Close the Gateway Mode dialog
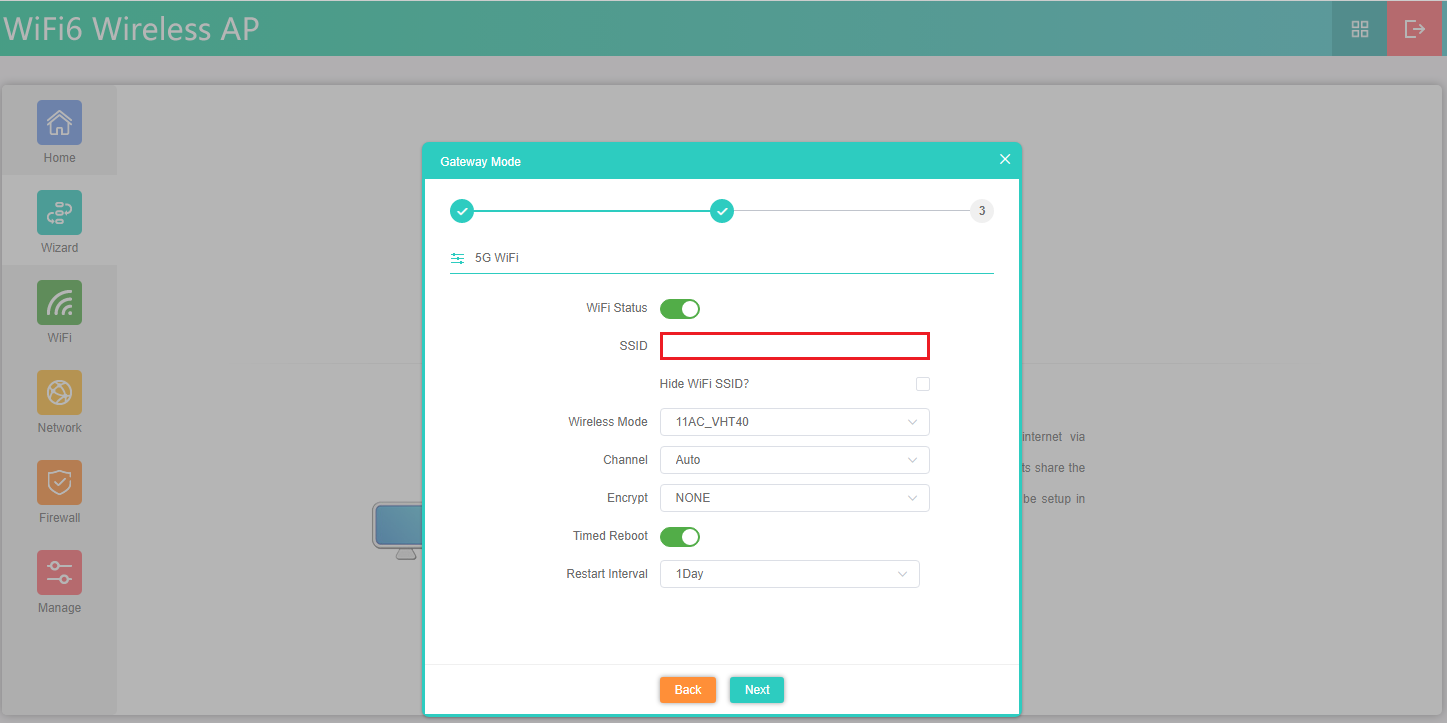Viewport: 1447px width, 723px height. click(1005, 160)
